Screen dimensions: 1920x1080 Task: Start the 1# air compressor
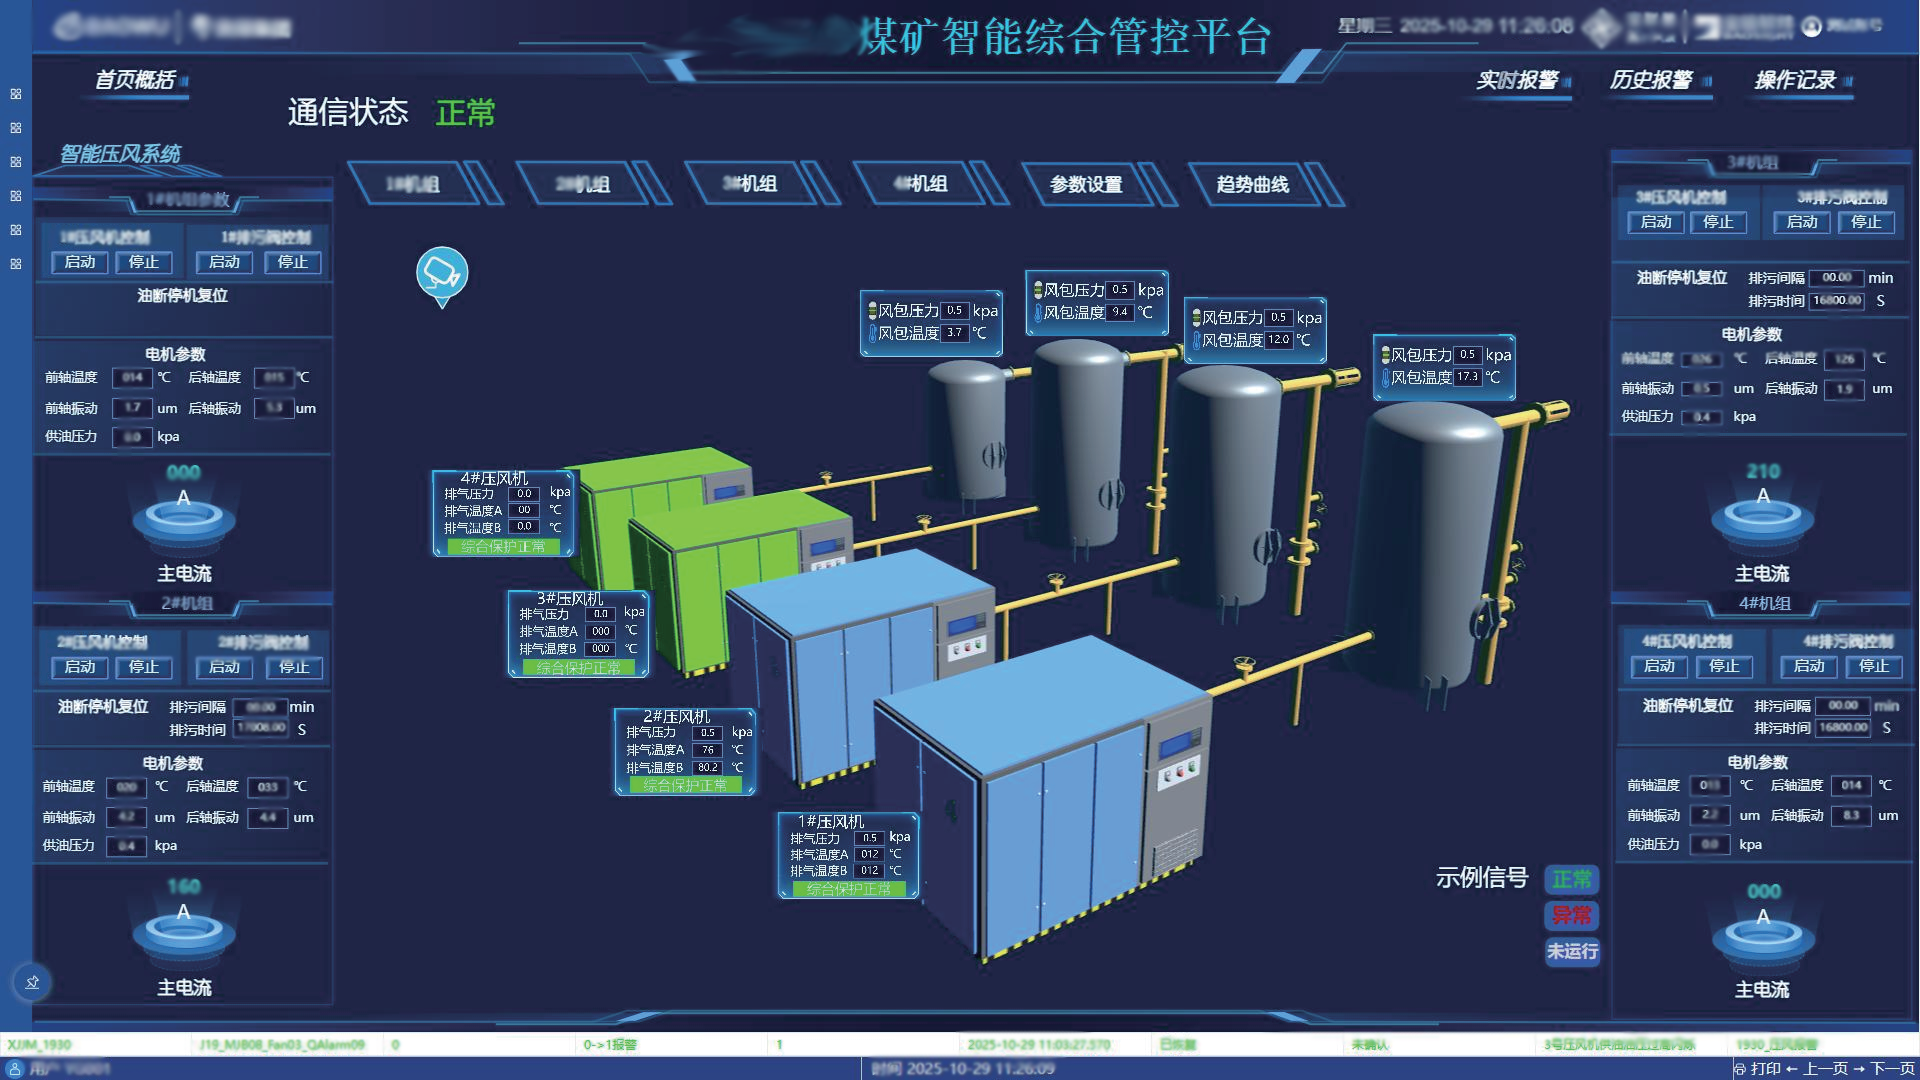[x=80, y=262]
